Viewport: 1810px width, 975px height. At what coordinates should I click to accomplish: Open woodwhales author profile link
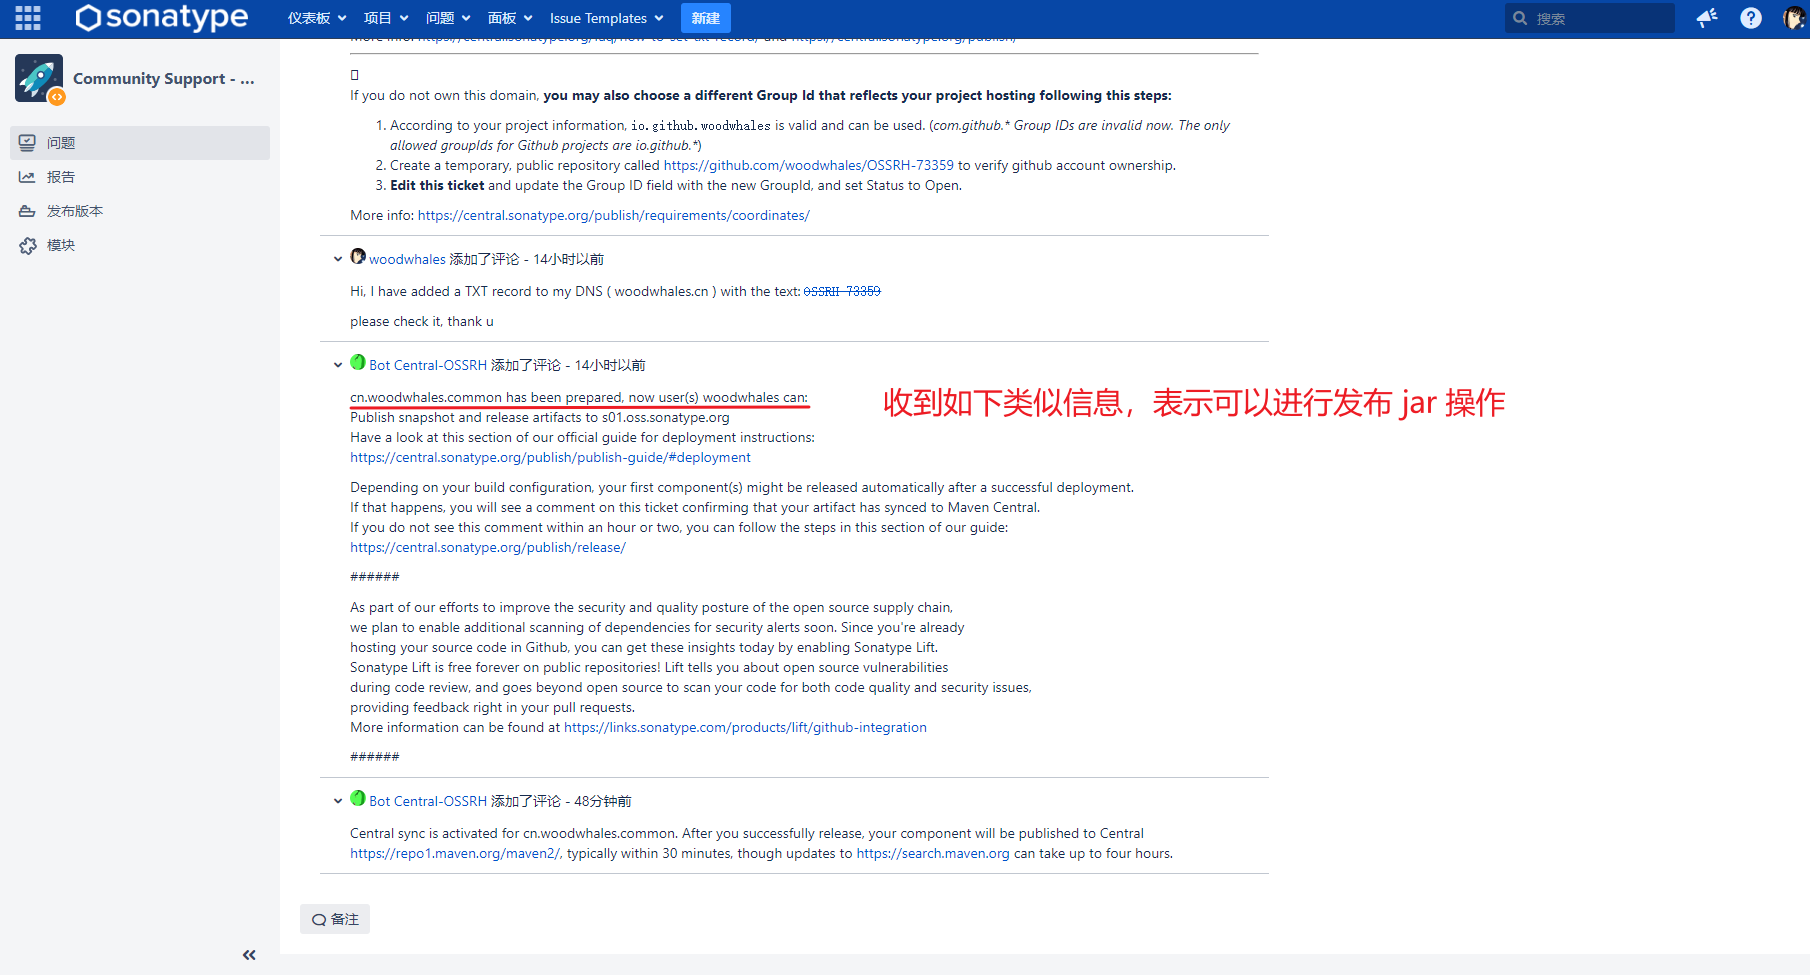407,259
